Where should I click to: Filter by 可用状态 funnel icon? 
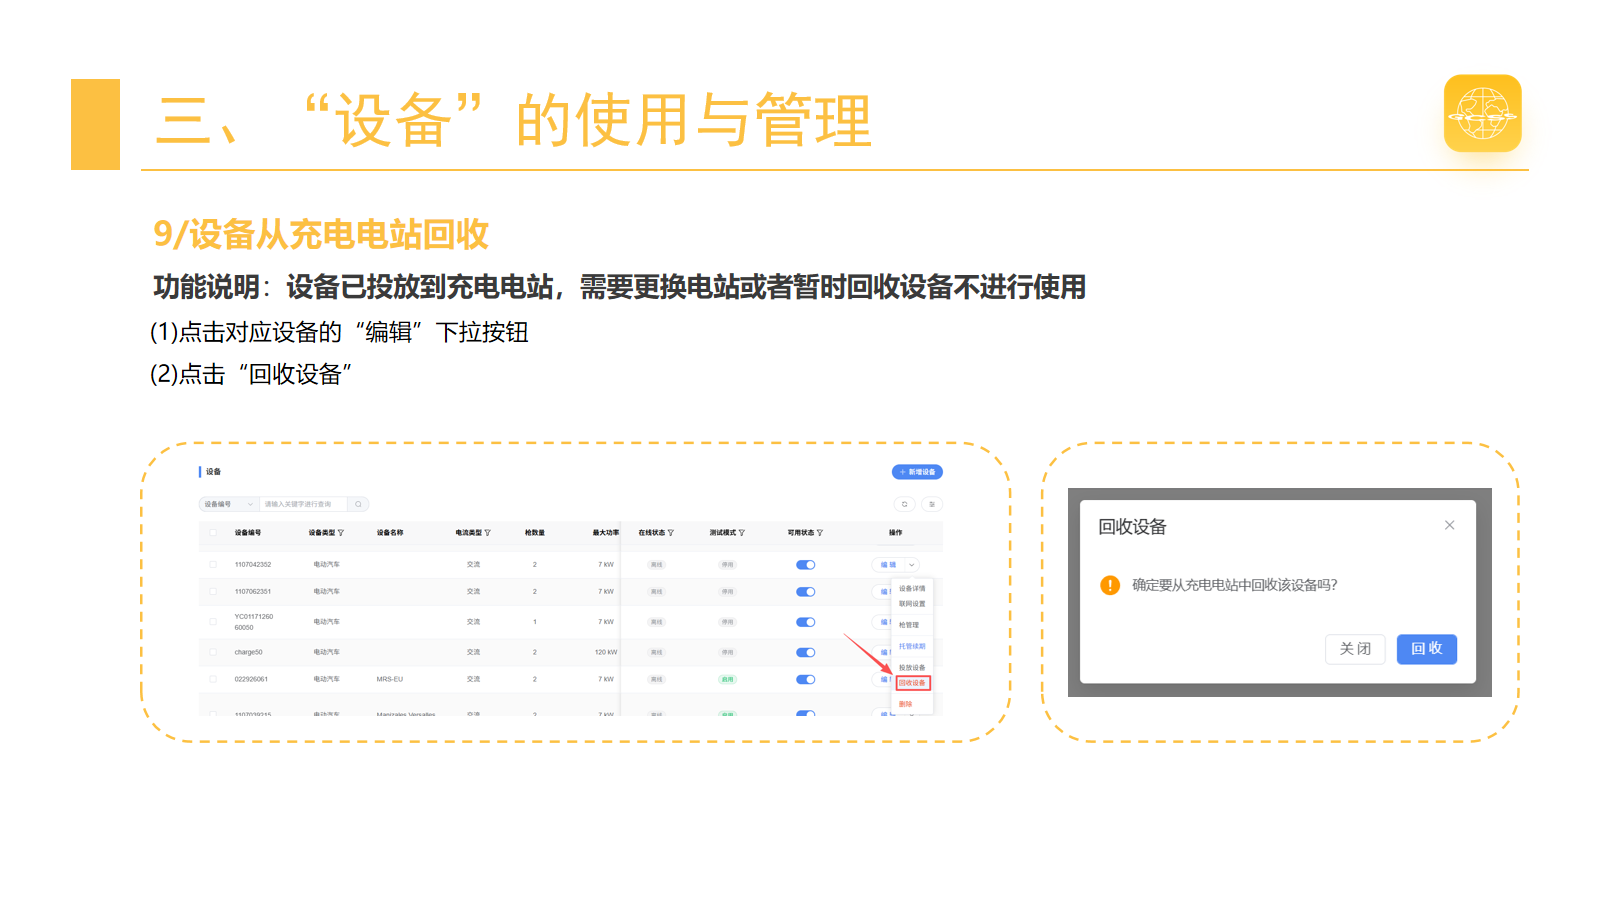820,533
